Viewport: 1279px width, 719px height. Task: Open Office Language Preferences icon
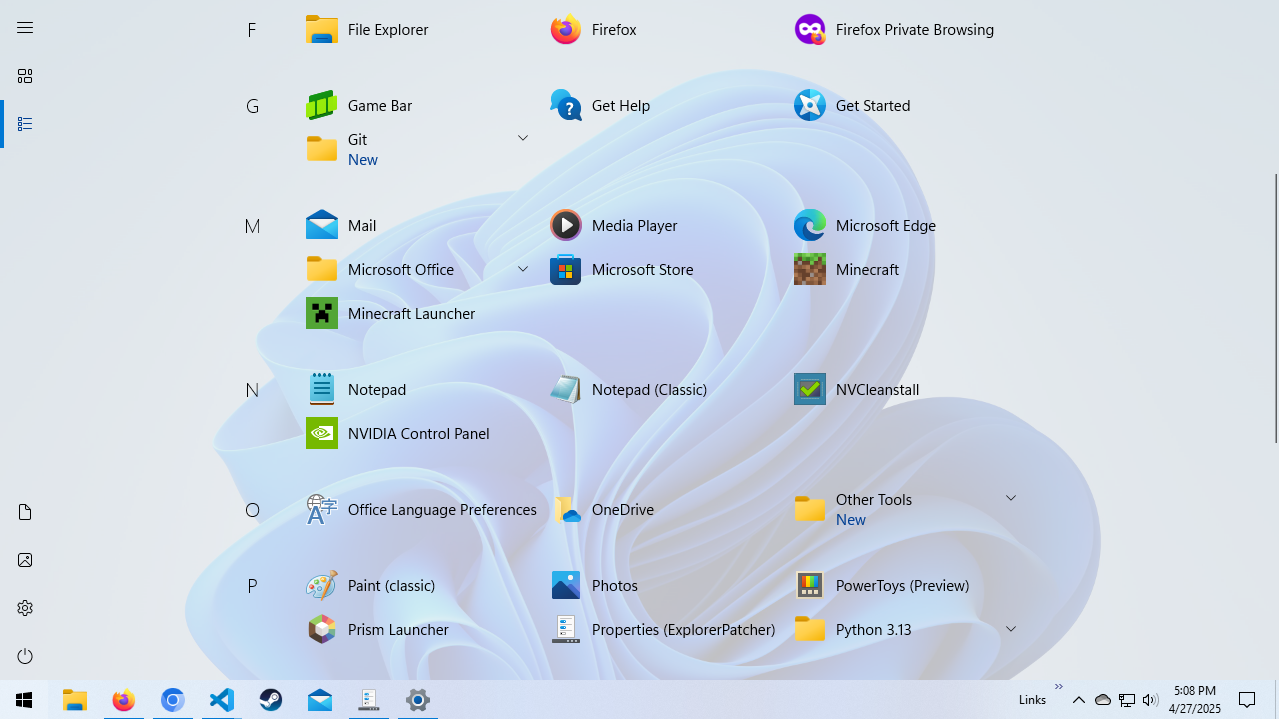(x=322, y=509)
